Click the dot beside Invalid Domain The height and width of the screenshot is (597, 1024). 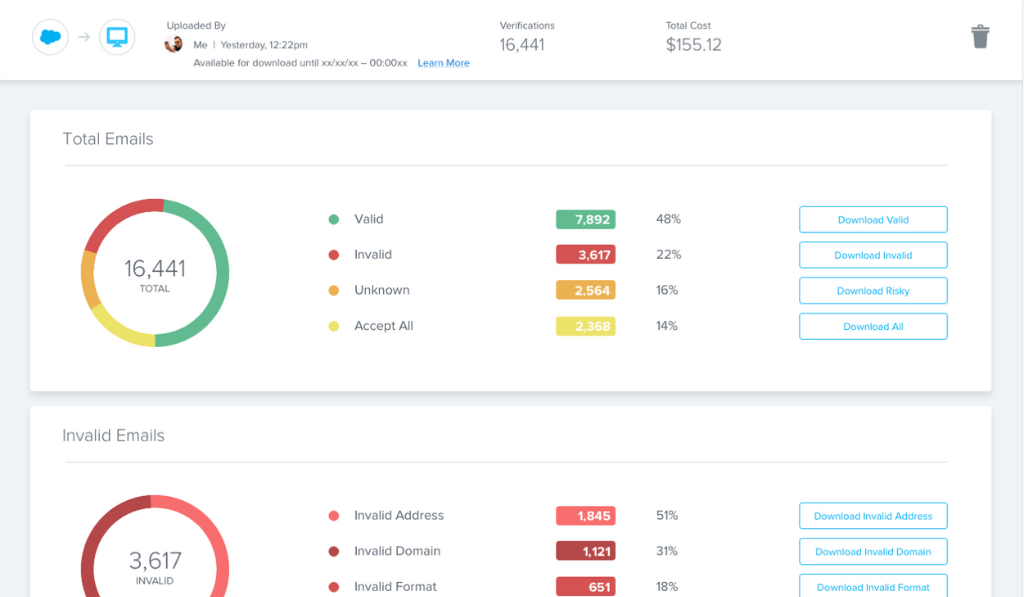(334, 551)
